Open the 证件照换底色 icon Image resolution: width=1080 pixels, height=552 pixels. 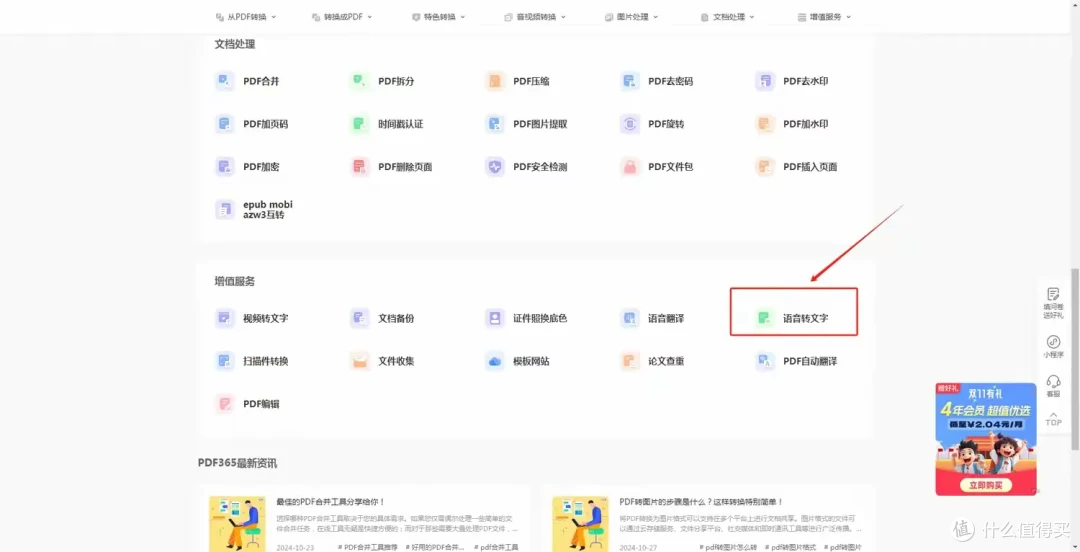[x=495, y=318]
